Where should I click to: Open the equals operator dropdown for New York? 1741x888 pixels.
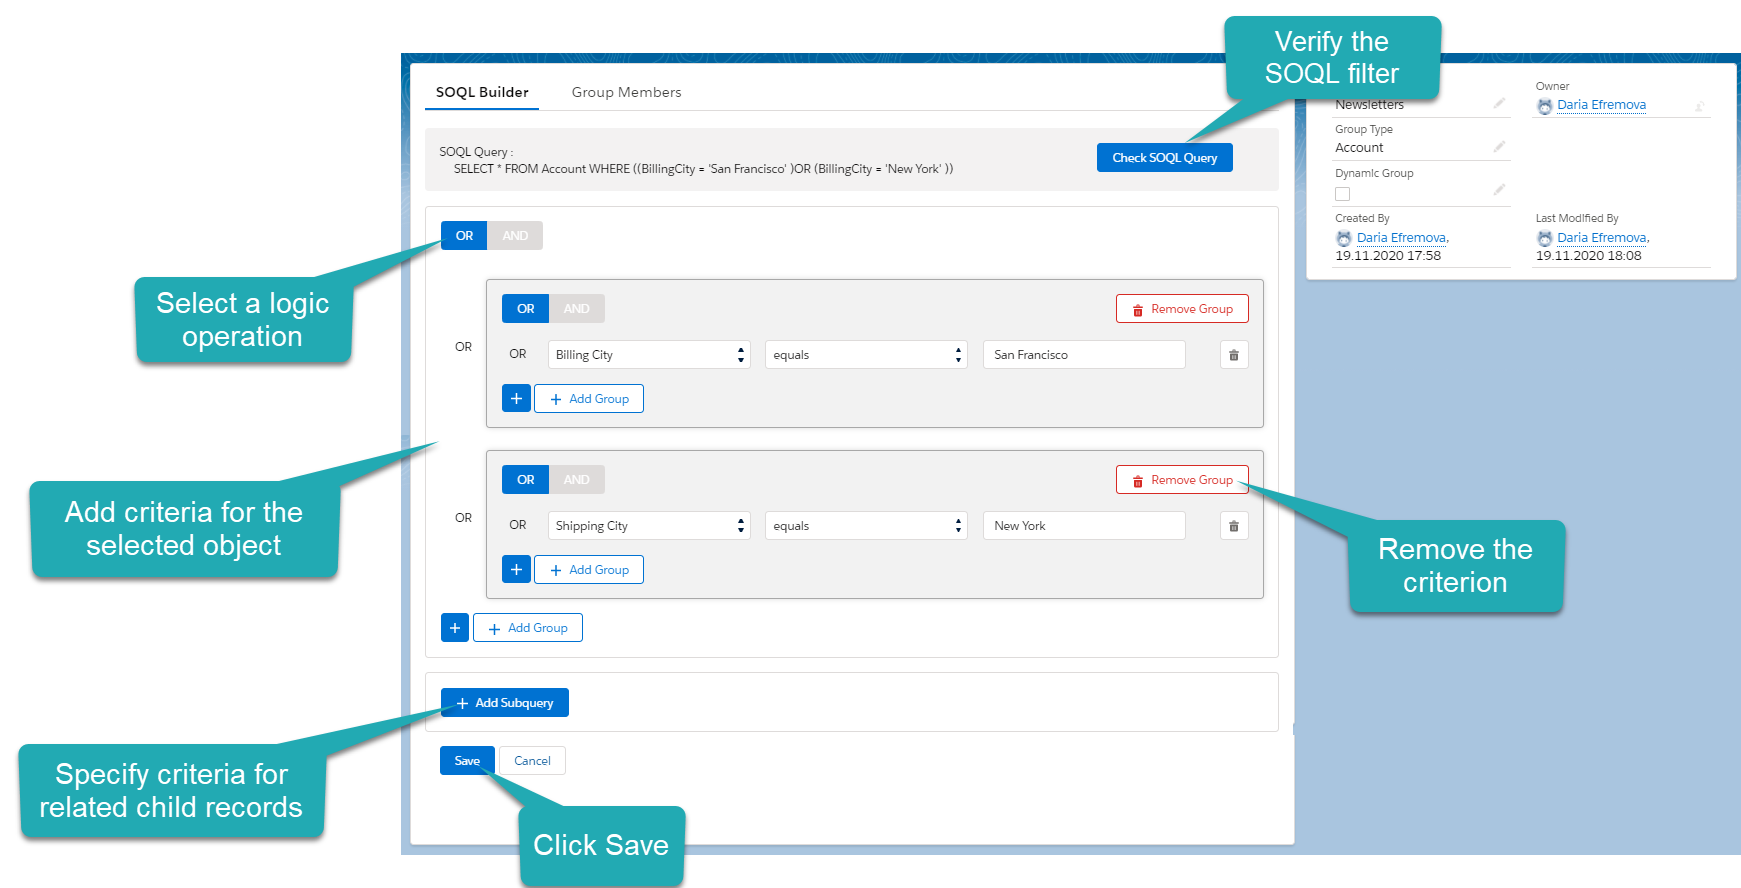(866, 526)
